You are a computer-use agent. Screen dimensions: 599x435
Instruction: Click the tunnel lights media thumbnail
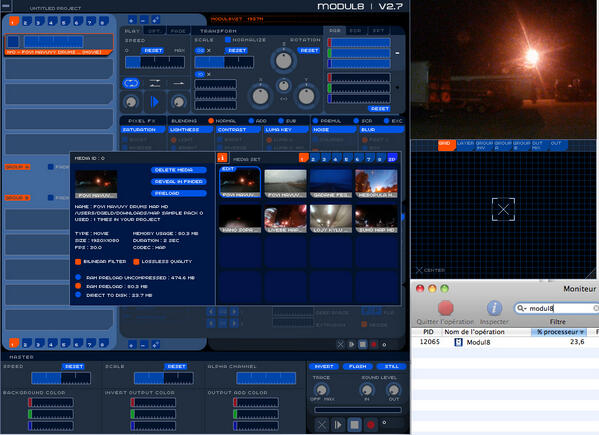pyautogui.click(x=331, y=218)
